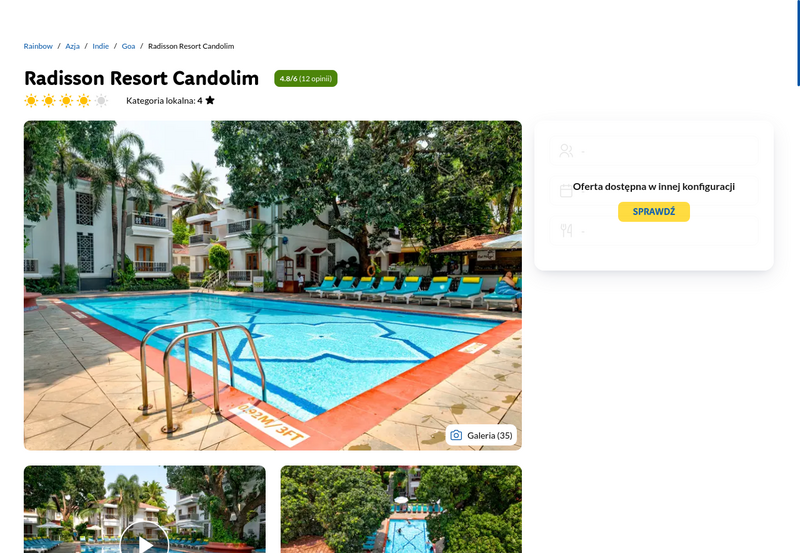
Task: Select the guests count field
Action: pos(654,150)
